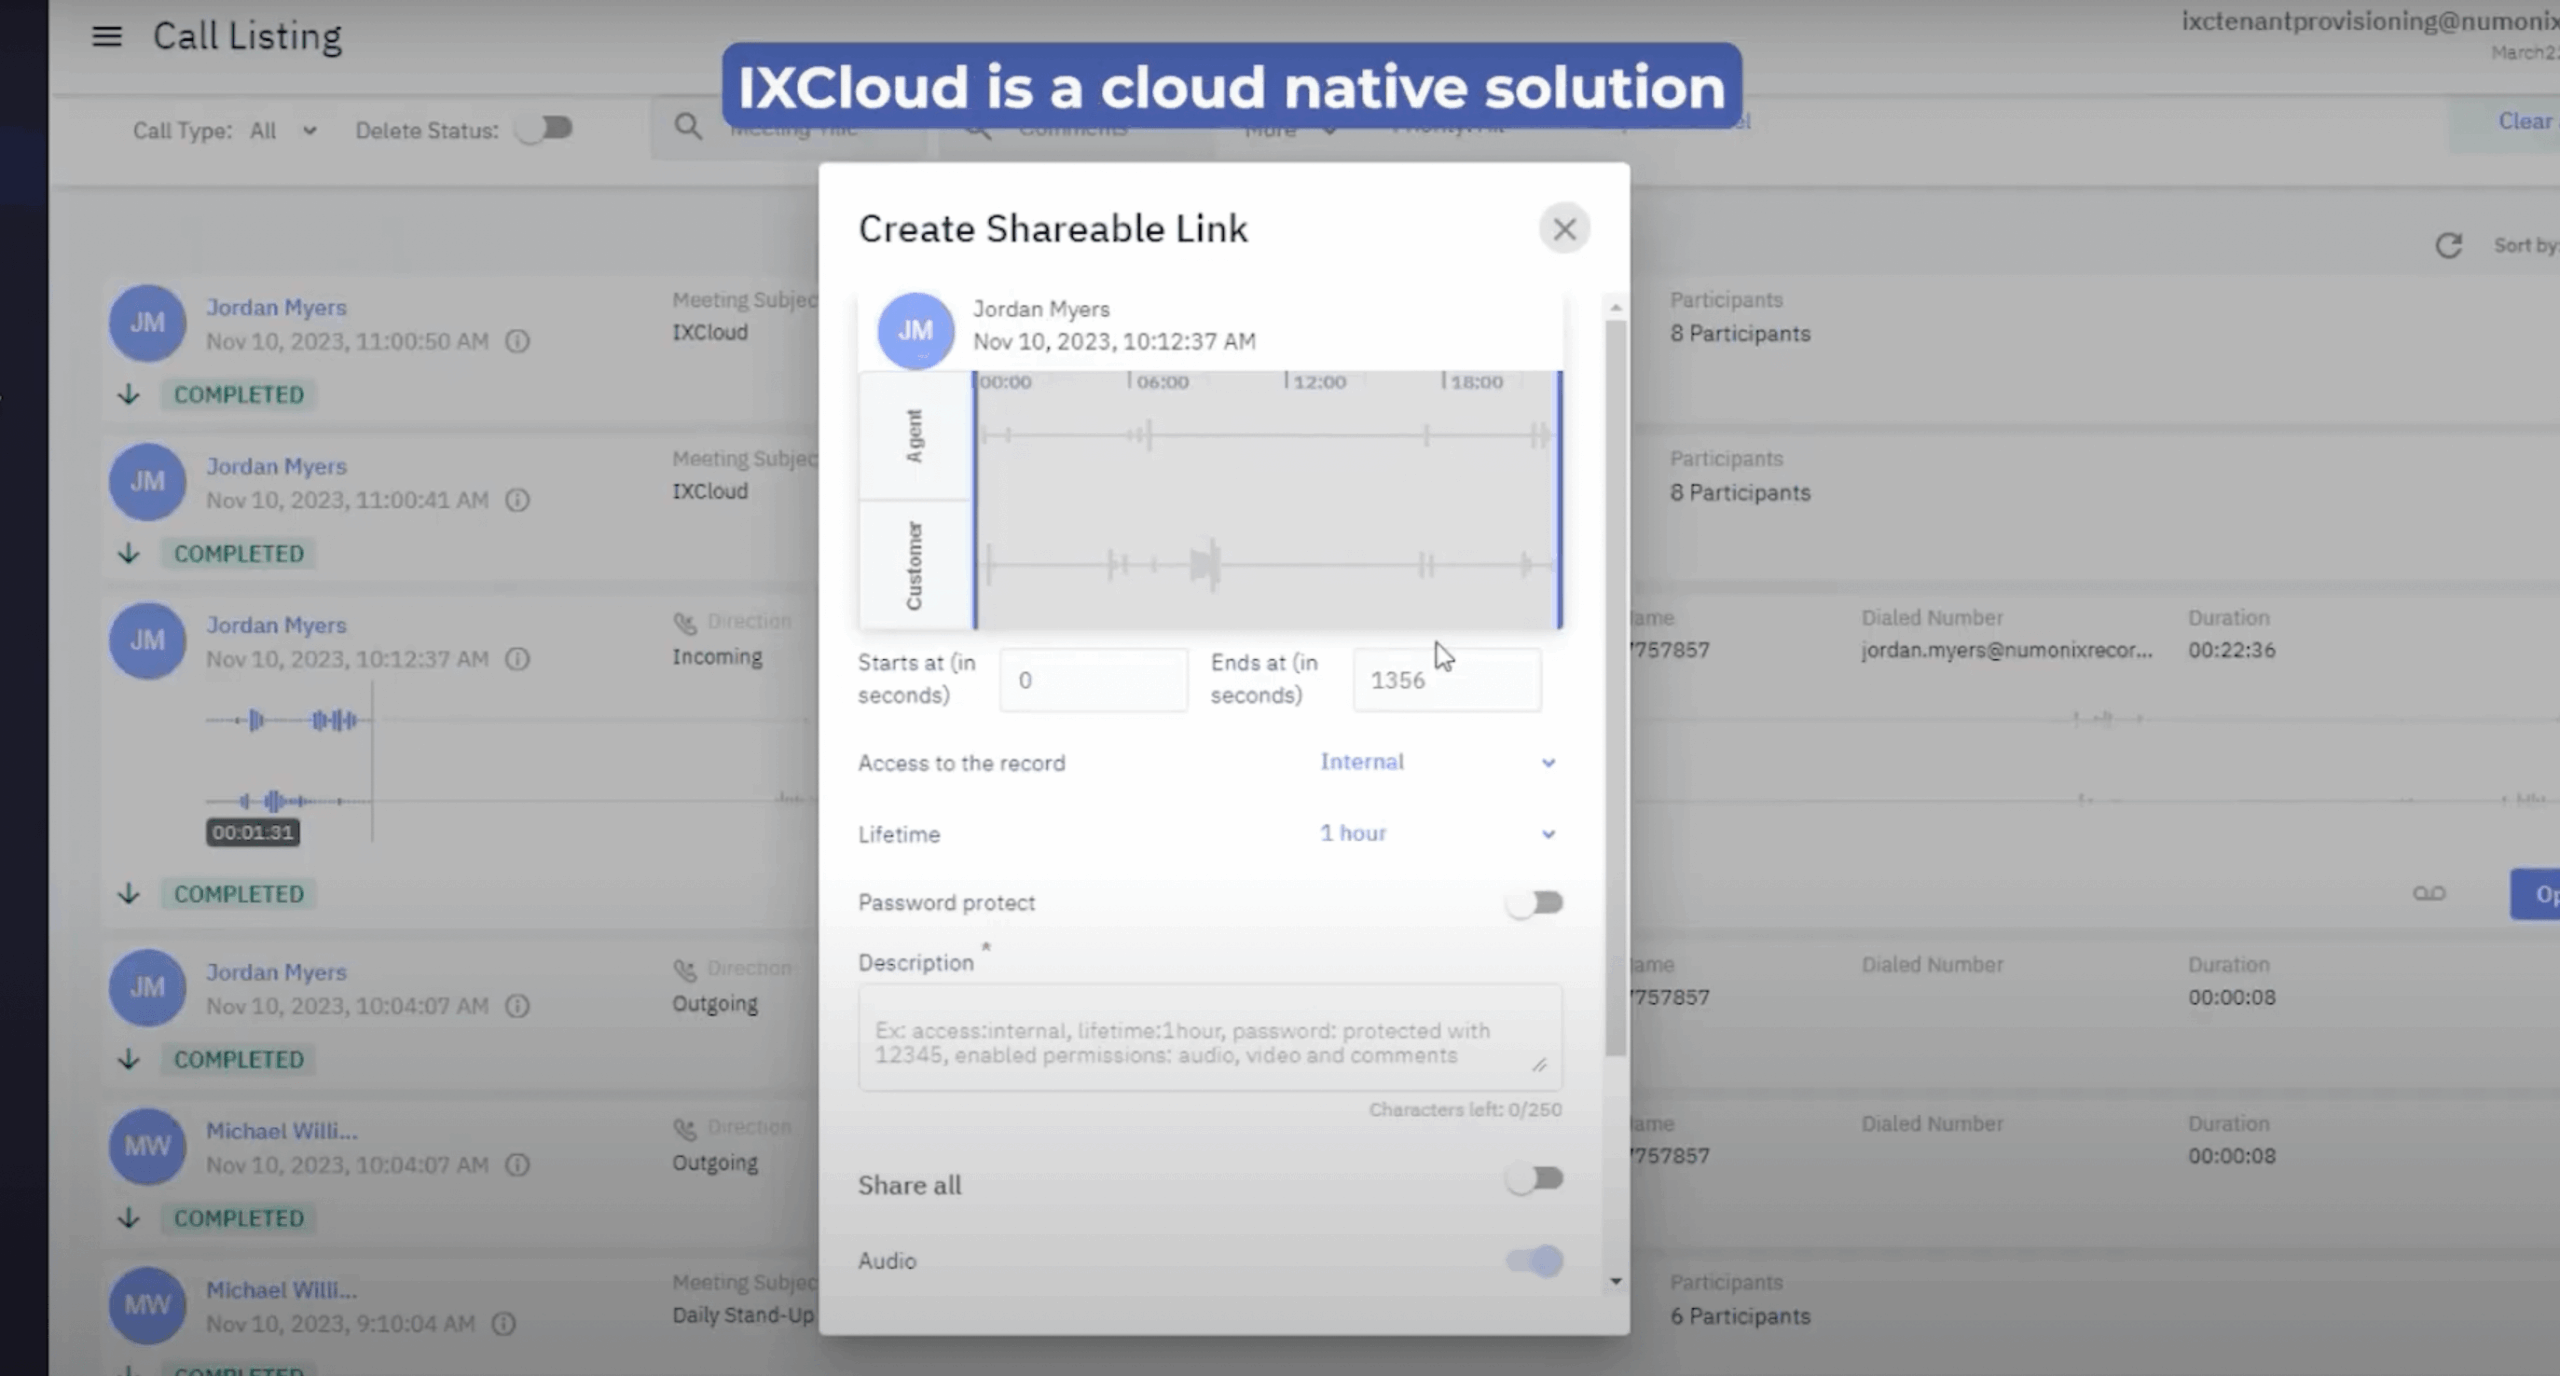2560x1376 pixels.
Task: Click the Jordan Myers link at 11:00:41 AM
Action: (x=276, y=466)
